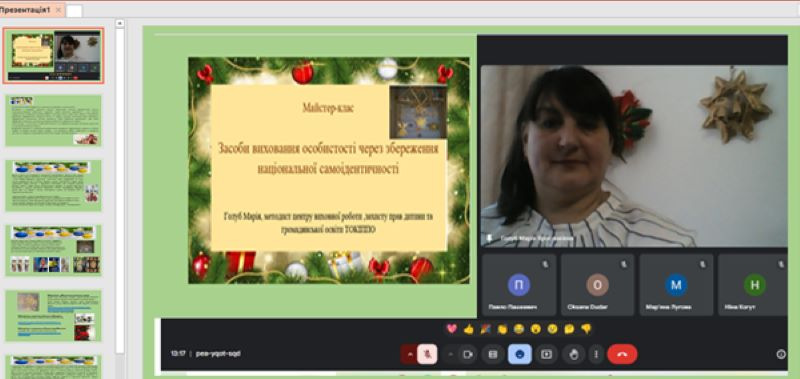Click the present screen button
800x379 pixels.
tap(546, 354)
